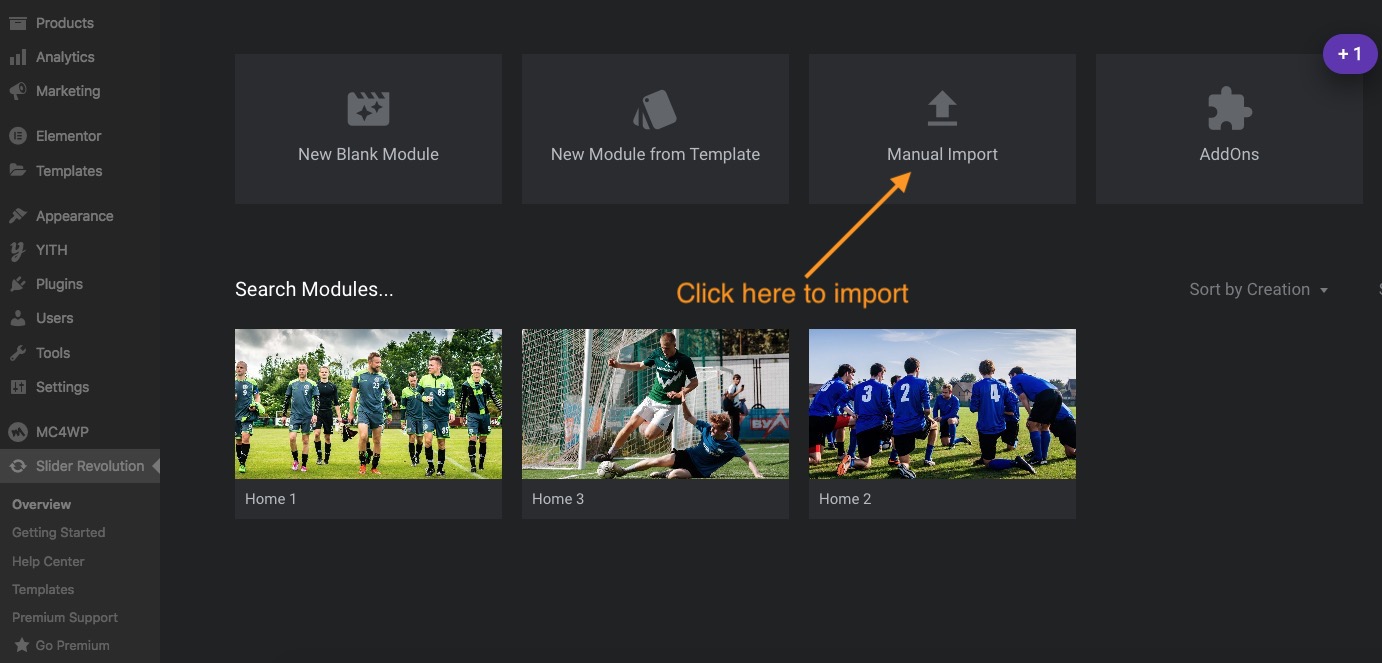The image size is (1382, 663).
Task: Click the Marketing megaphone icon
Action: [x=18, y=91]
